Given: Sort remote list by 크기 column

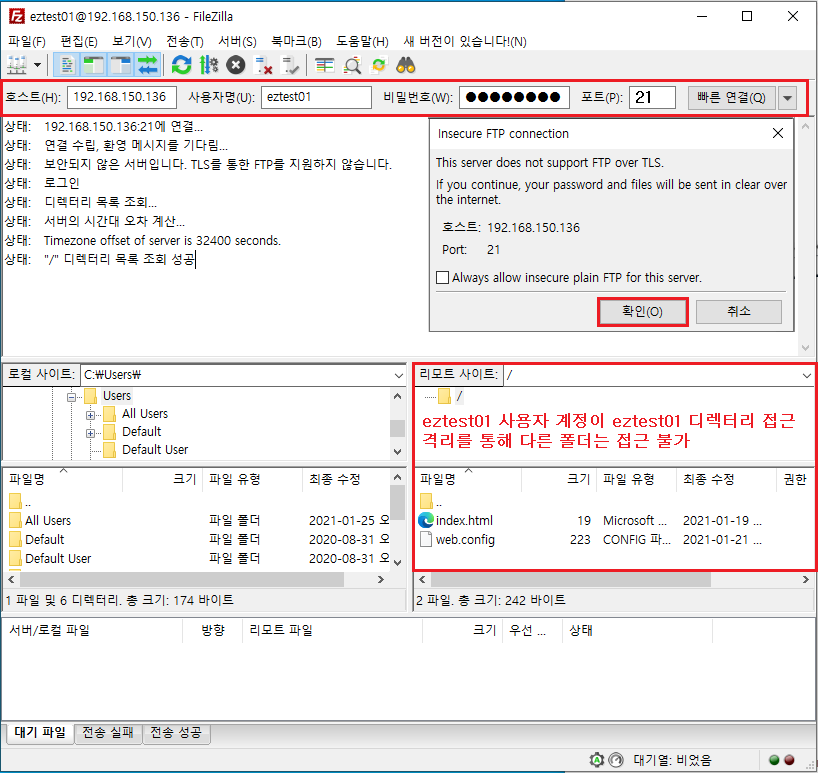Looking at the screenshot, I should (558, 479).
